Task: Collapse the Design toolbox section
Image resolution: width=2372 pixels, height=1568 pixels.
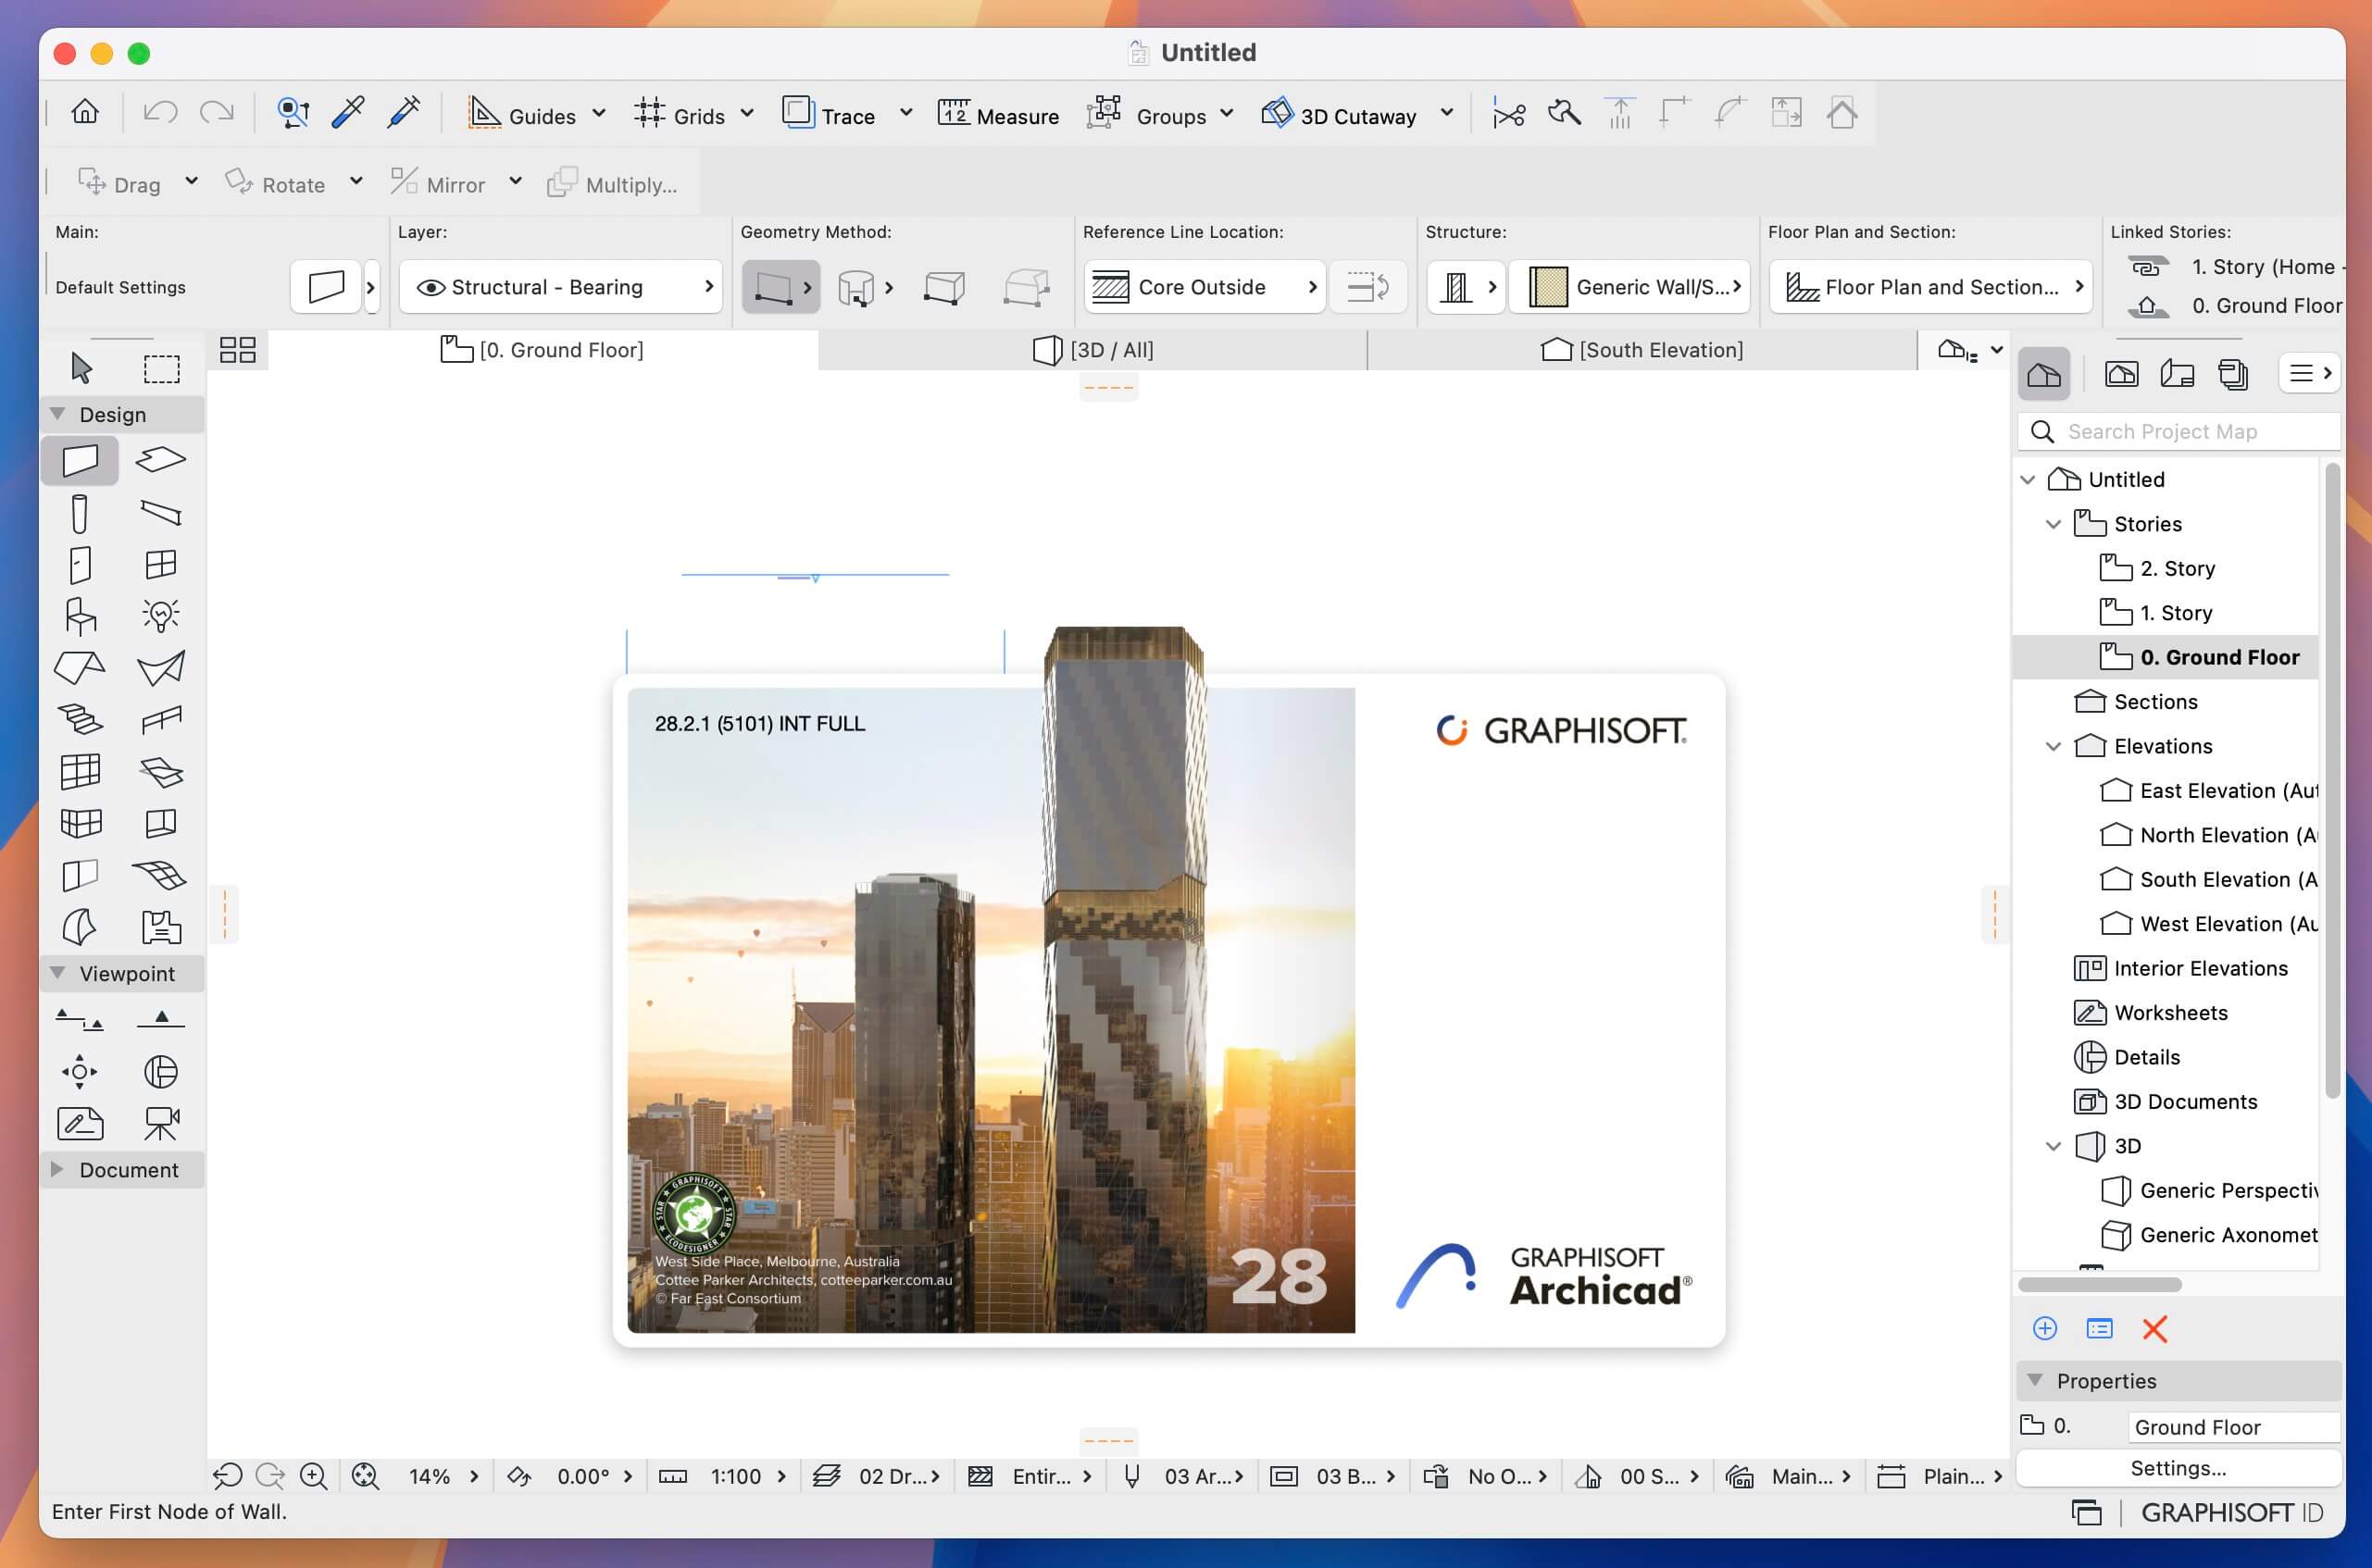Action: coord(58,414)
